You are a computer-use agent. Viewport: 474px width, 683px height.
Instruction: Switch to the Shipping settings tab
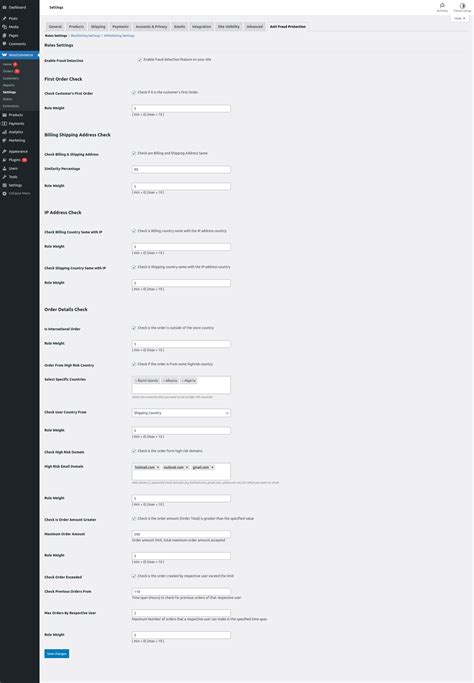tap(98, 27)
